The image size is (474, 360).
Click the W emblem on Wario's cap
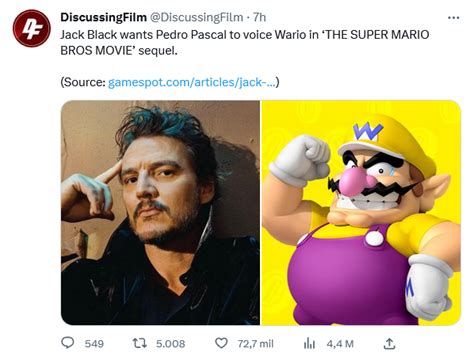click(x=368, y=132)
